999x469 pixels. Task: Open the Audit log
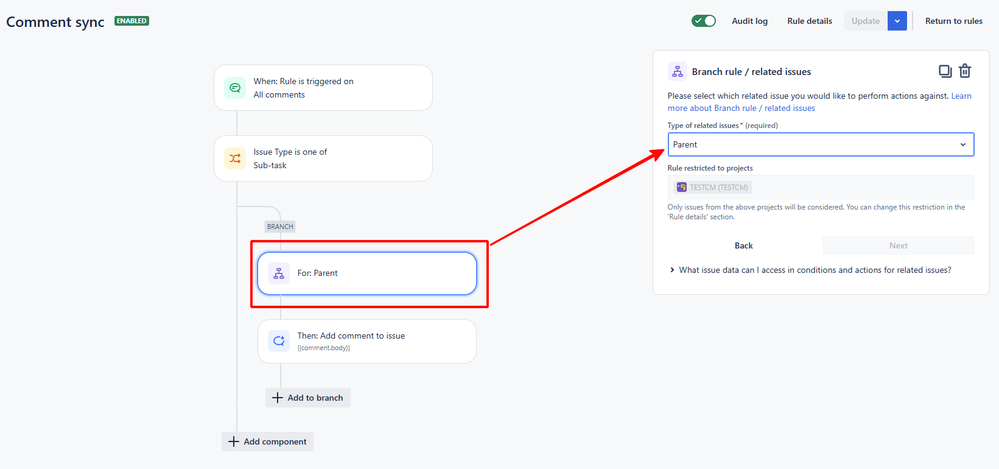click(x=750, y=21)
